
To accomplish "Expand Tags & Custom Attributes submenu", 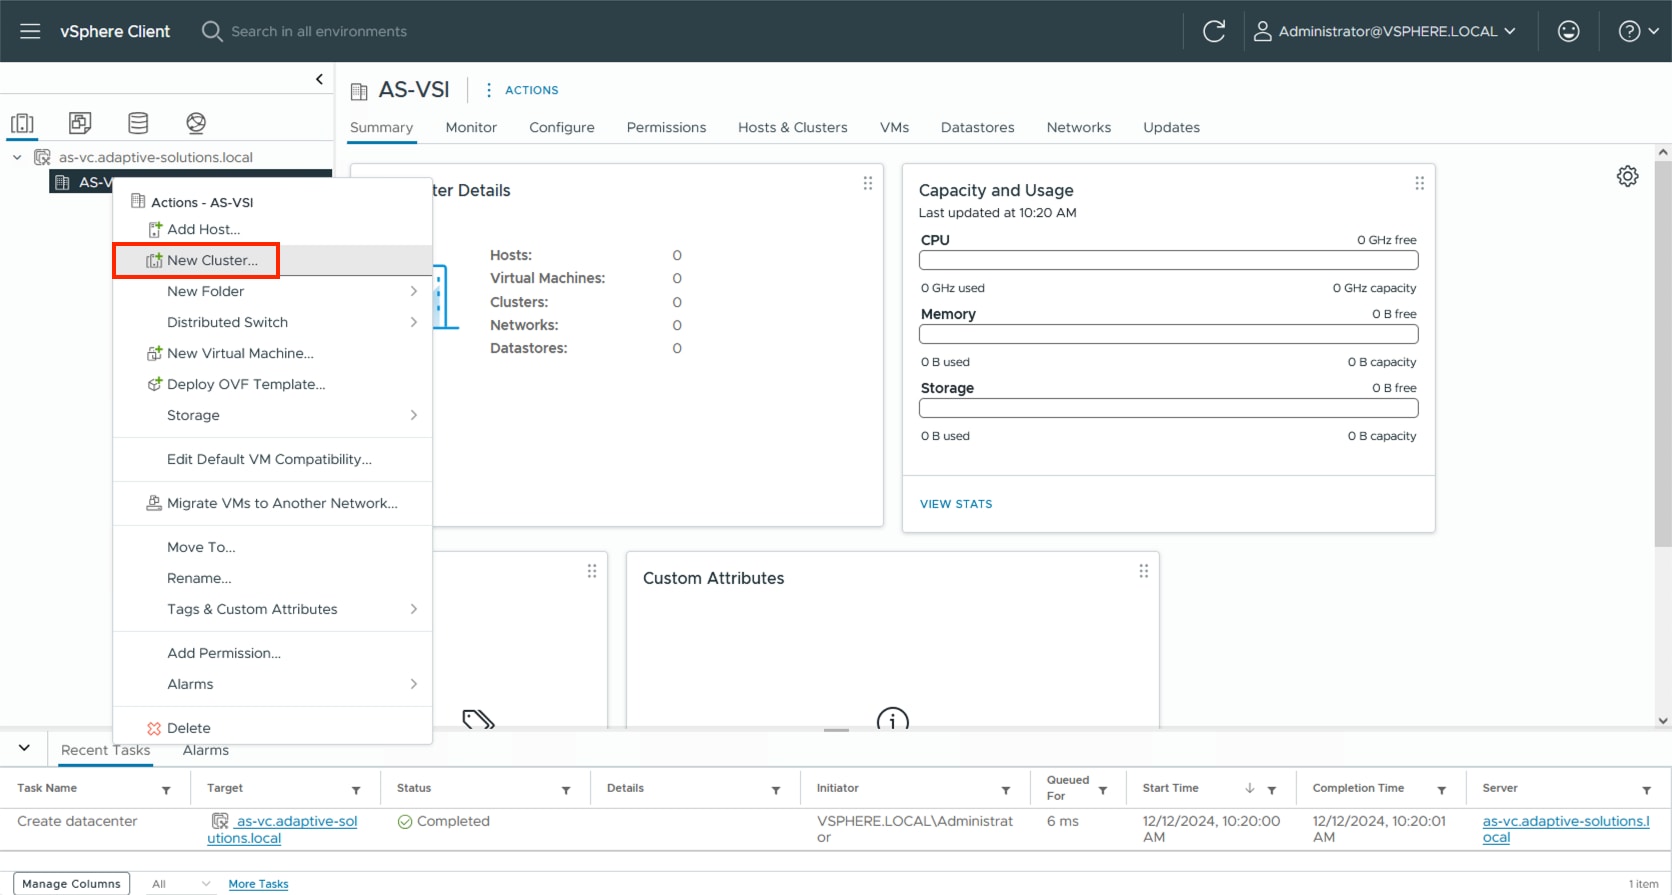I will (x=413, y=609).
